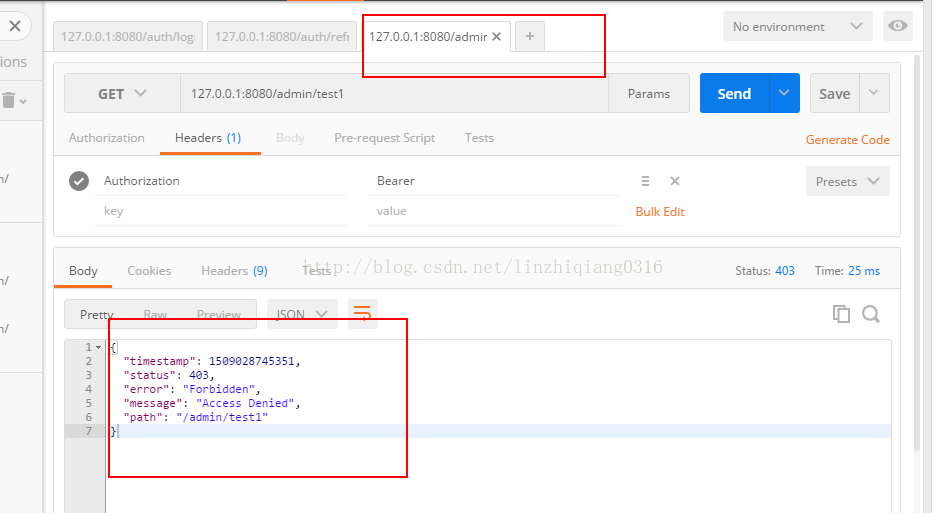The width and height of the screenshot is (946, 513).
Task: Delete the Authorization header row
Action: pyautogui.click(x=675, y=181)
